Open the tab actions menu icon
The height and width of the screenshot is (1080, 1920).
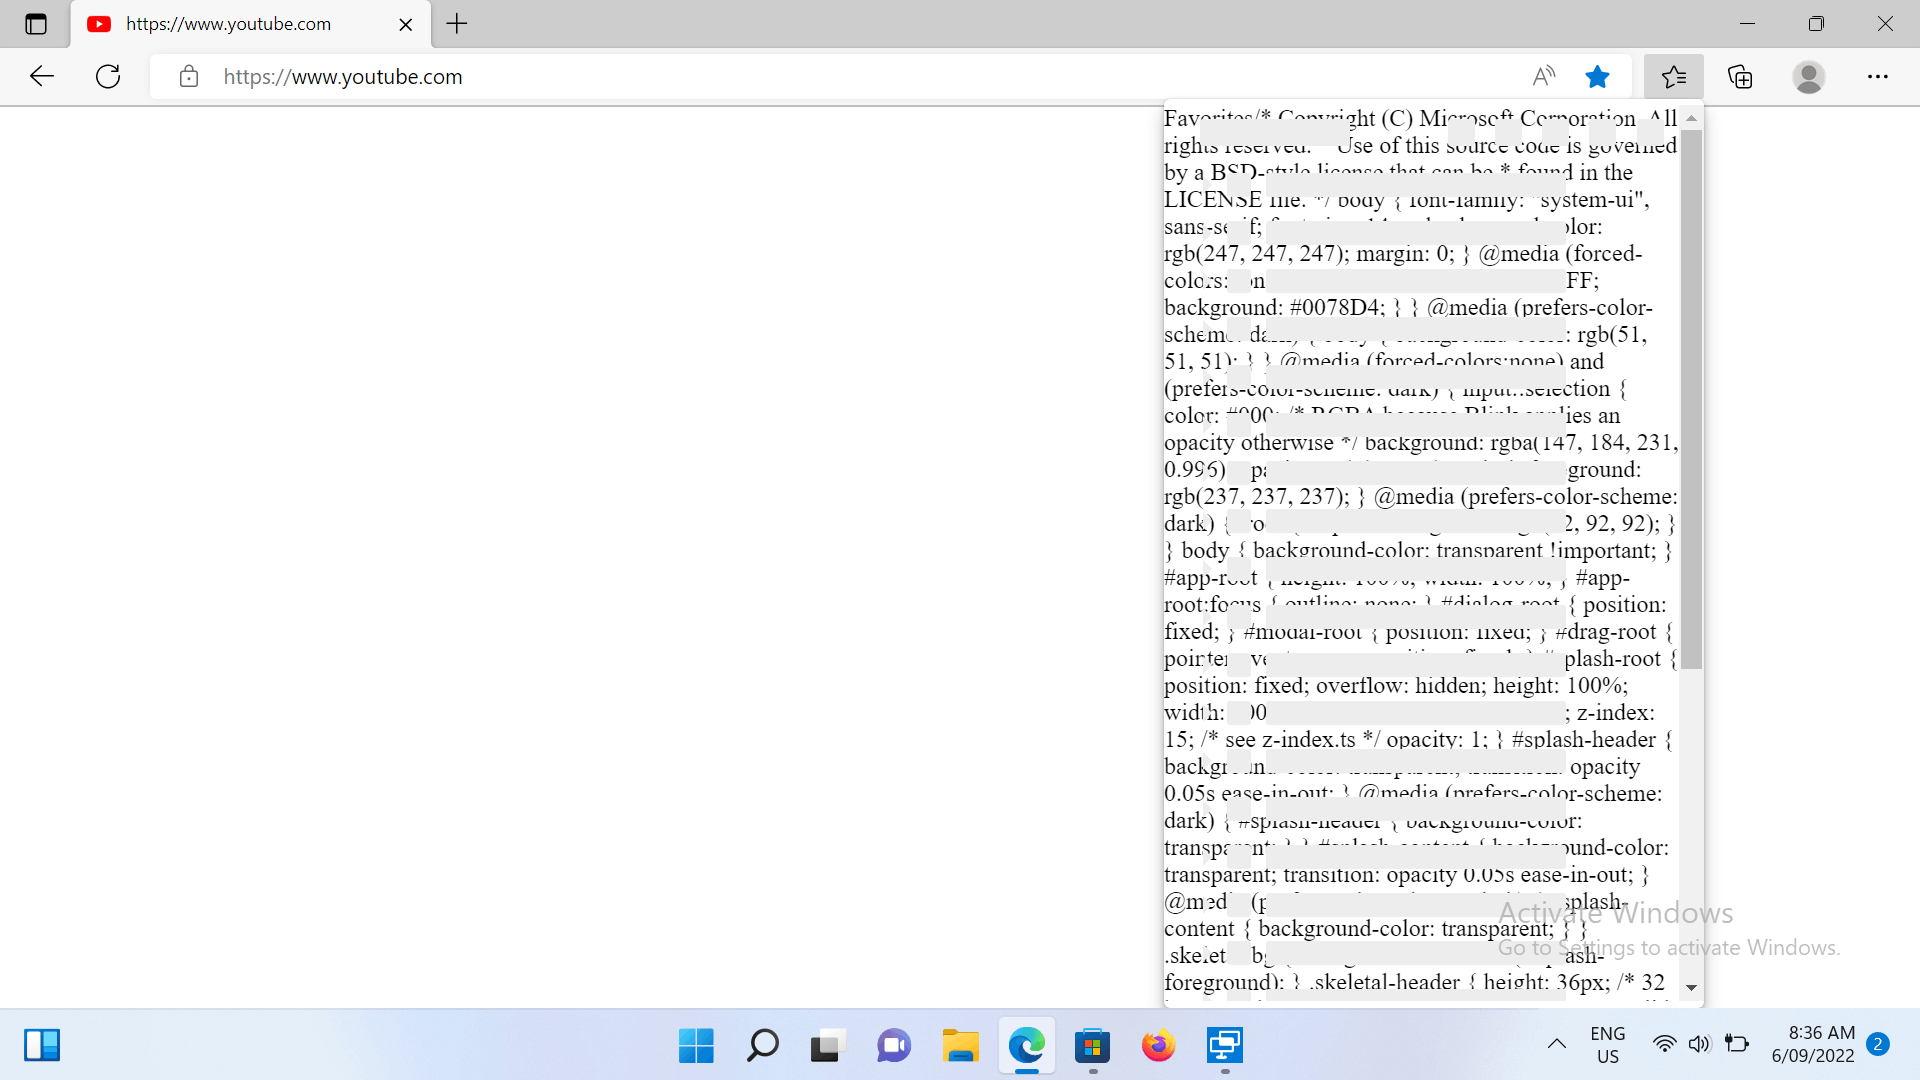(36, 24)
